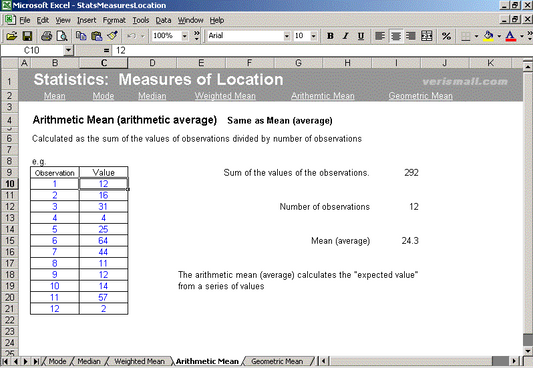Viewport: 533px width, 368px height.
Task: Open the Data menu
Action: click(x=163, y=20)
